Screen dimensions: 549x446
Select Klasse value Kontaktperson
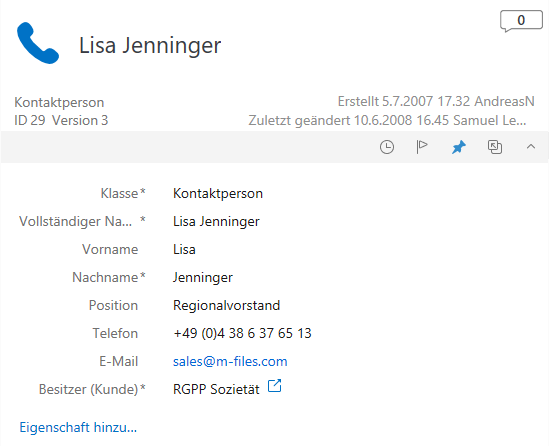[218, 193]
